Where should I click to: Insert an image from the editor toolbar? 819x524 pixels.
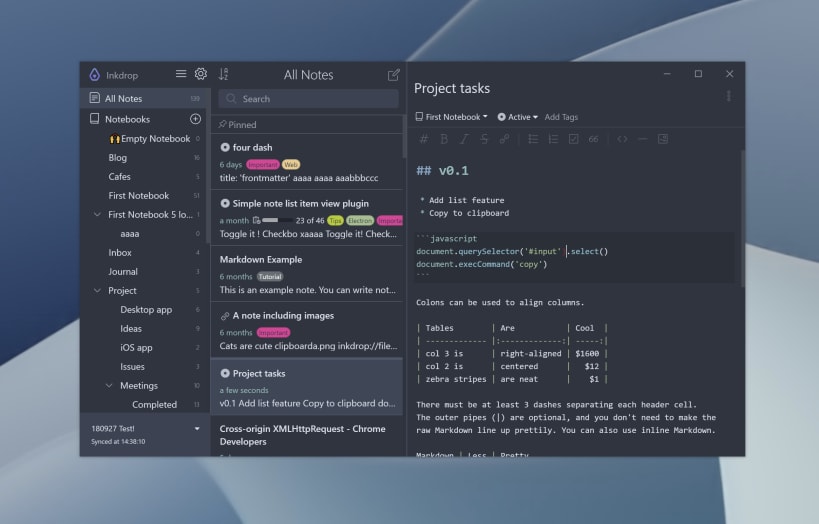[x=663, y=139]
